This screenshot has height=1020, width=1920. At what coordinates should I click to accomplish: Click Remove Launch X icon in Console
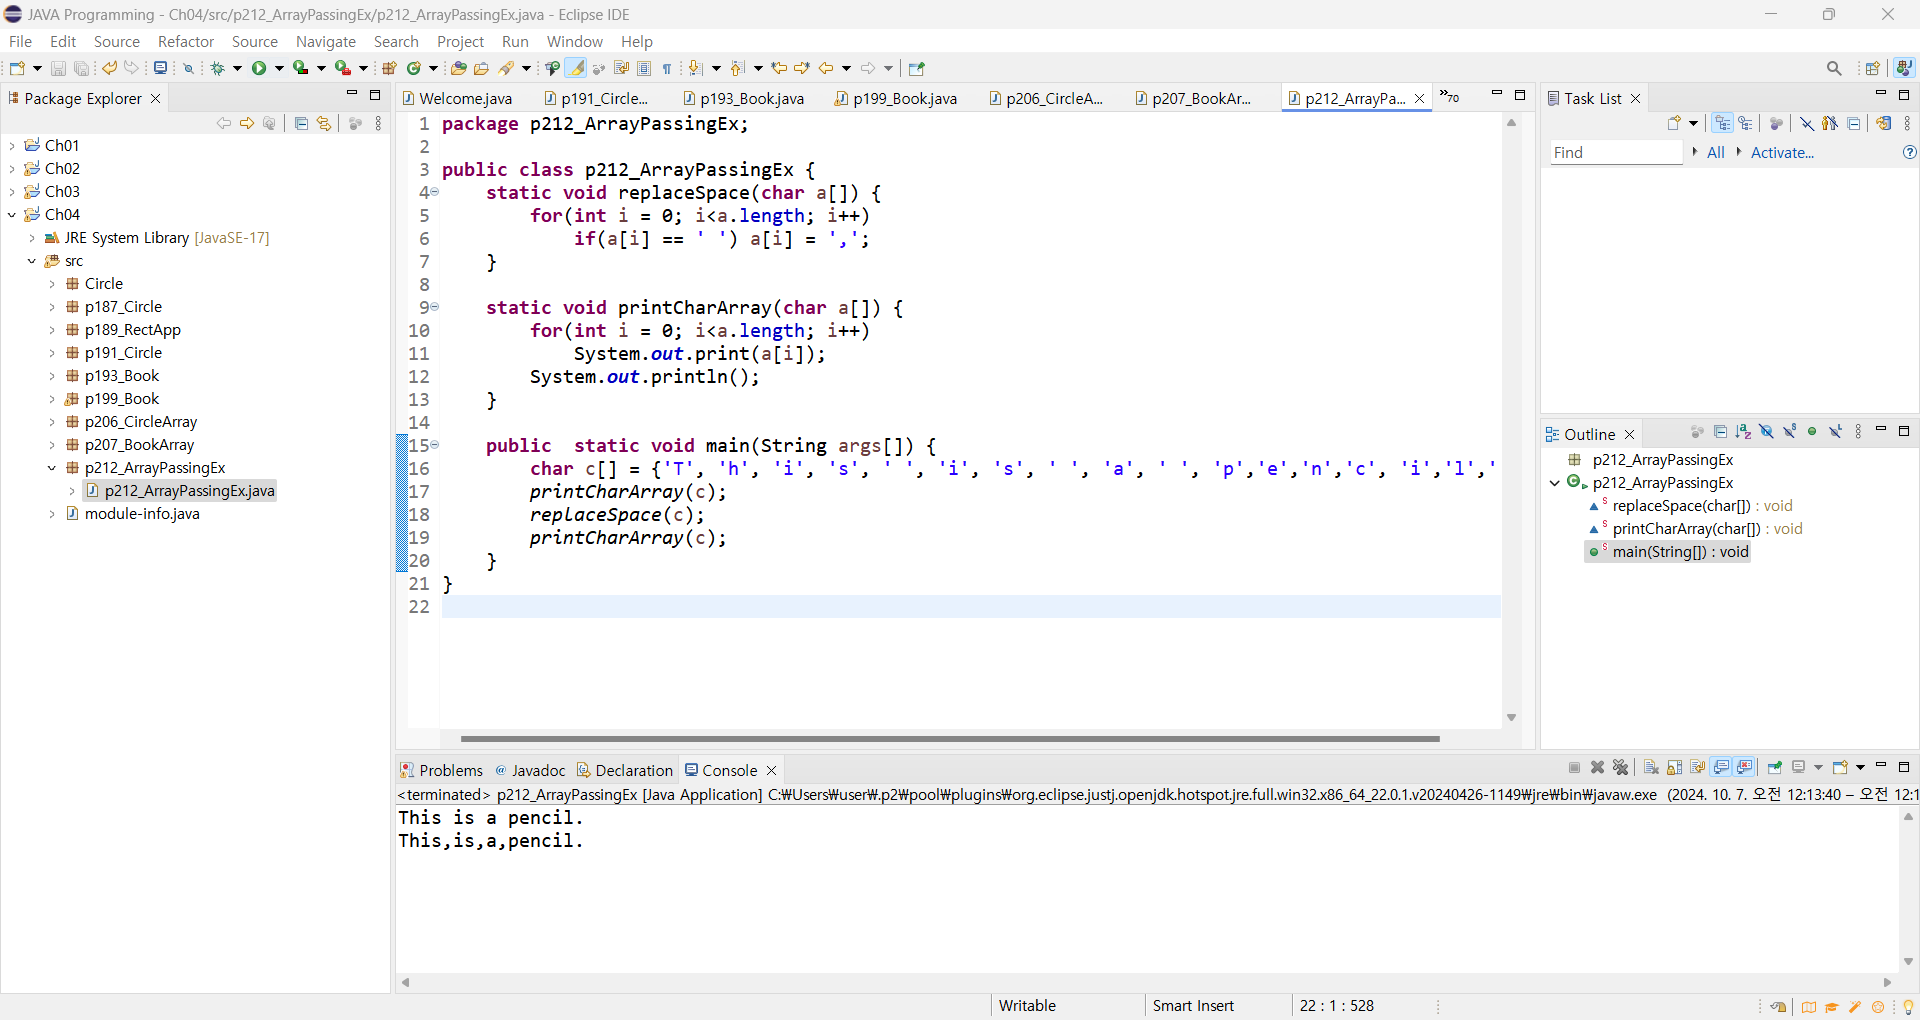[x=1598, y=767]
